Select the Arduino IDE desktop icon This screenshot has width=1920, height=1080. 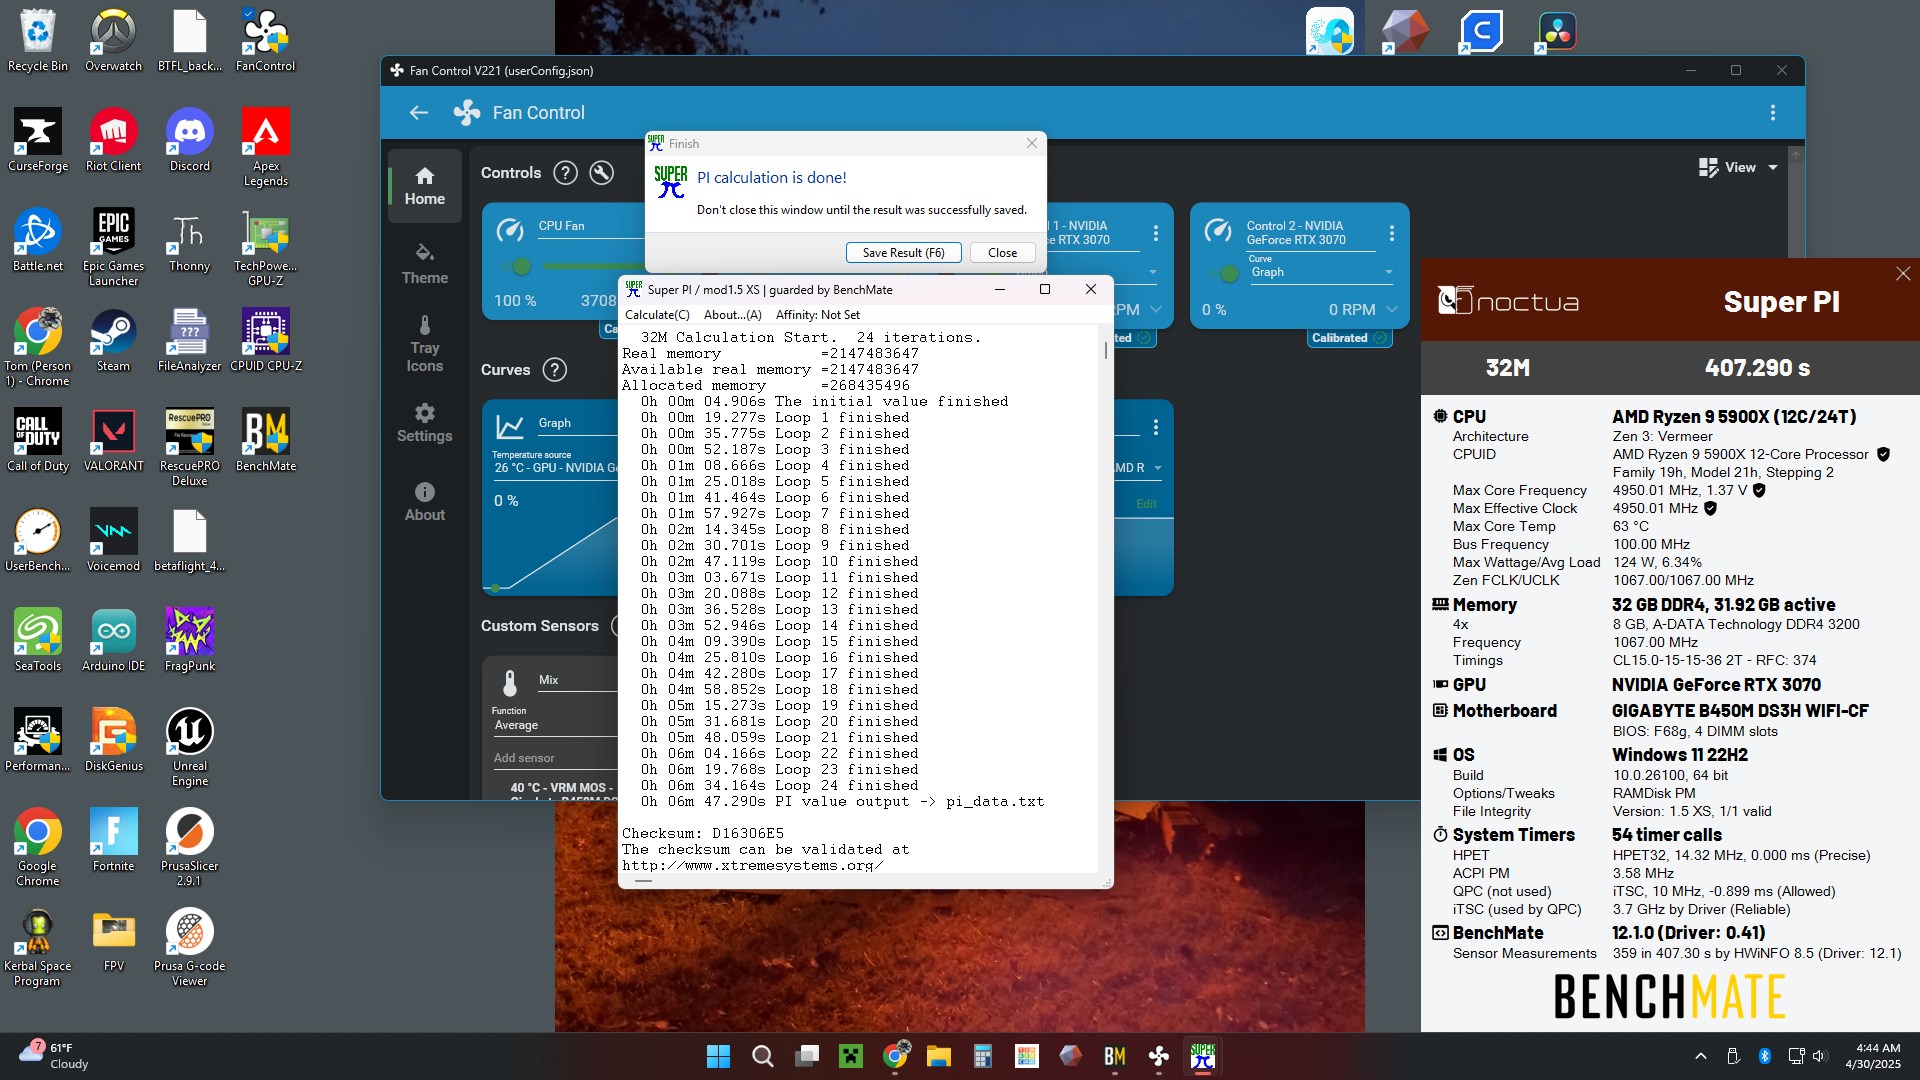point(113,641)
